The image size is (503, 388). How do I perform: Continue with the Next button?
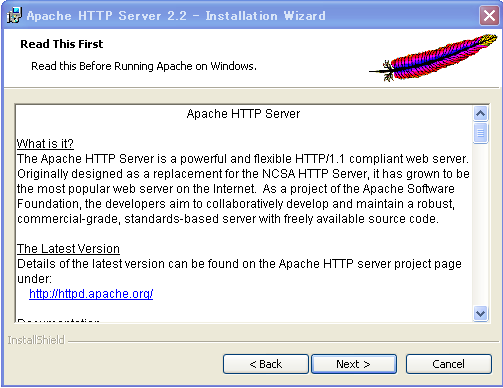pos(354,364)
